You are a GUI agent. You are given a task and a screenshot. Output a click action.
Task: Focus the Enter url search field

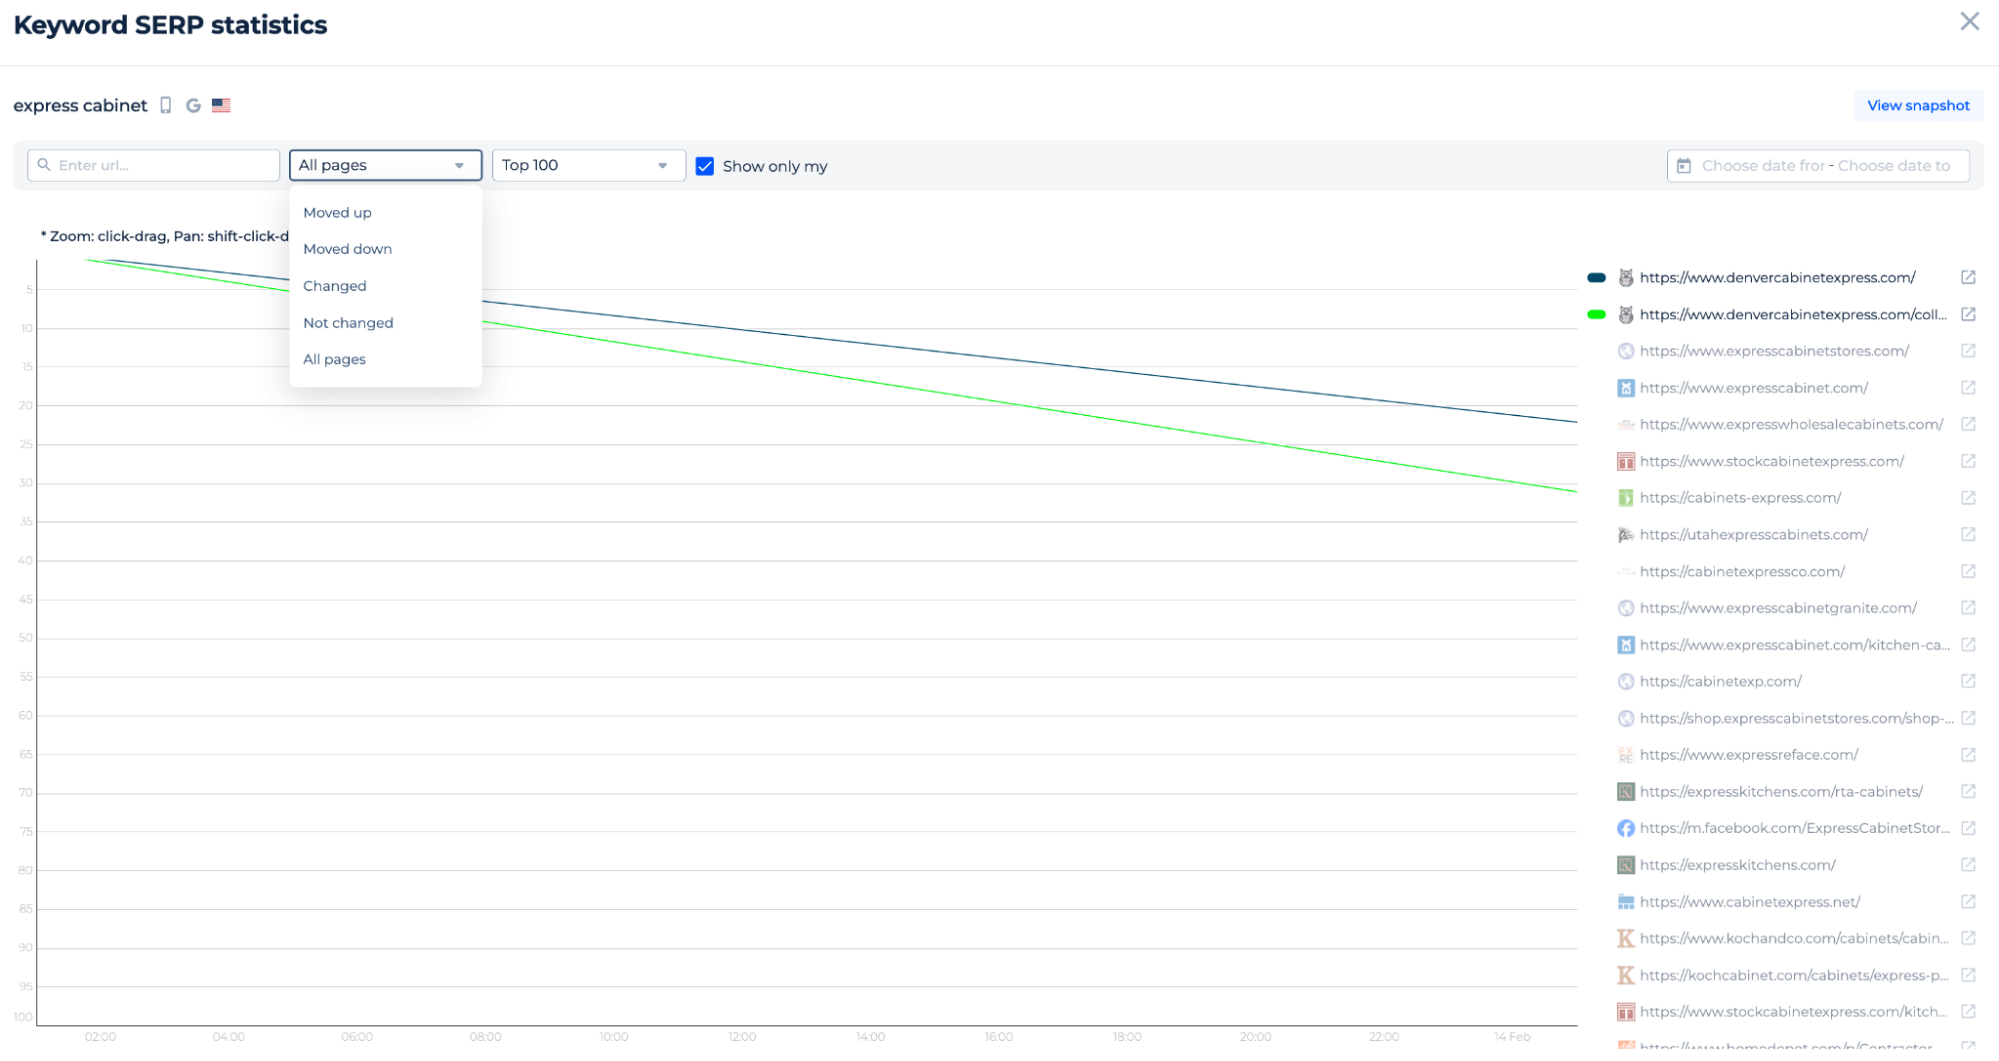pyautogui.click(x=153, y=165)
